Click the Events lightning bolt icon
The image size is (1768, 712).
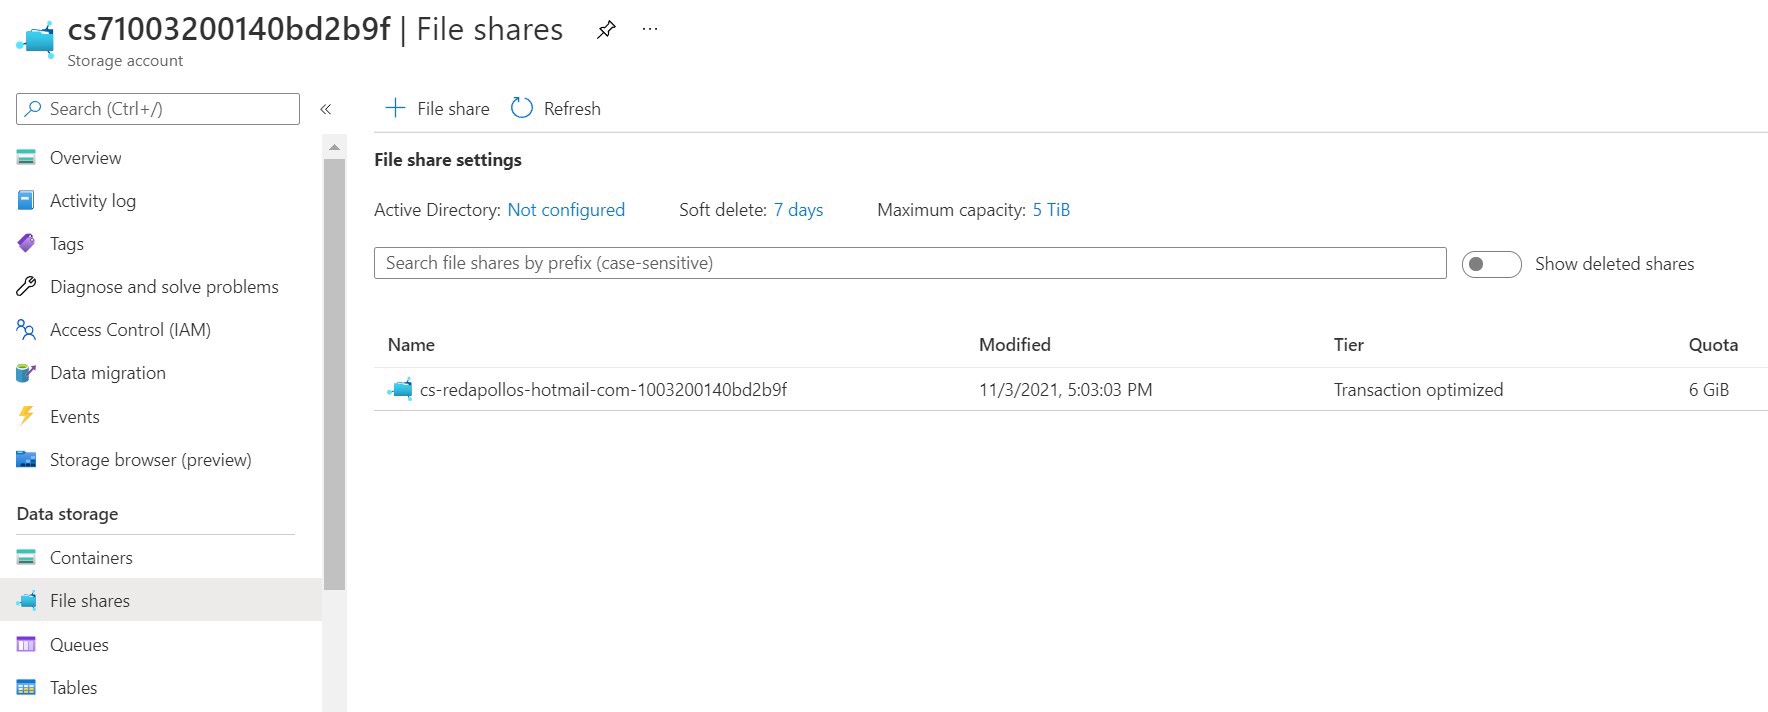pos(26,416)
